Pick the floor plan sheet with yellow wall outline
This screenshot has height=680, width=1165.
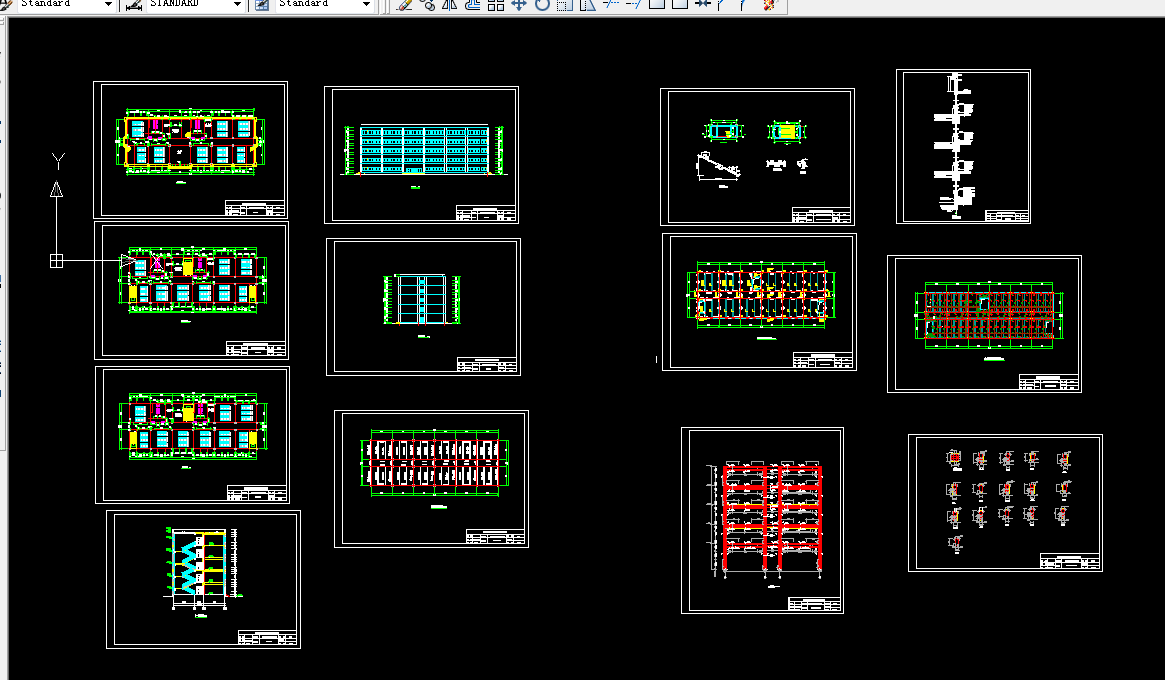tap(190, 150)
